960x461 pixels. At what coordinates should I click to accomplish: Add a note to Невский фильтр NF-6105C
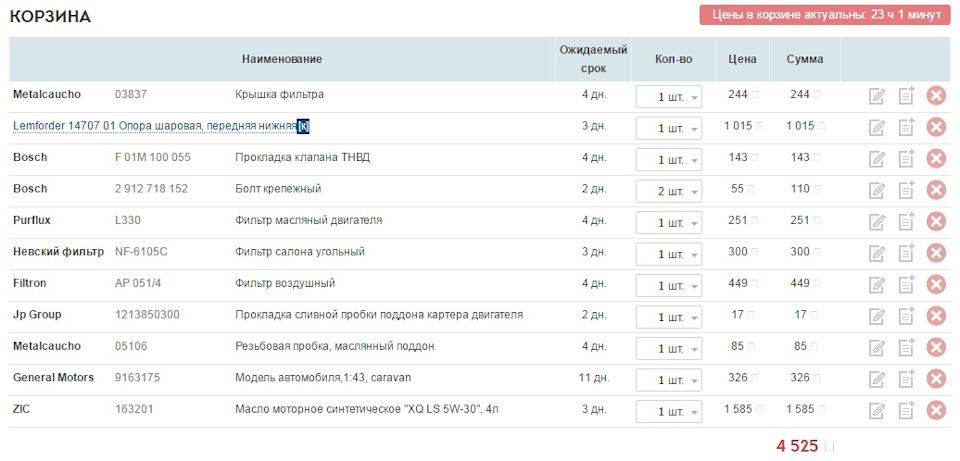click(906, 253)
